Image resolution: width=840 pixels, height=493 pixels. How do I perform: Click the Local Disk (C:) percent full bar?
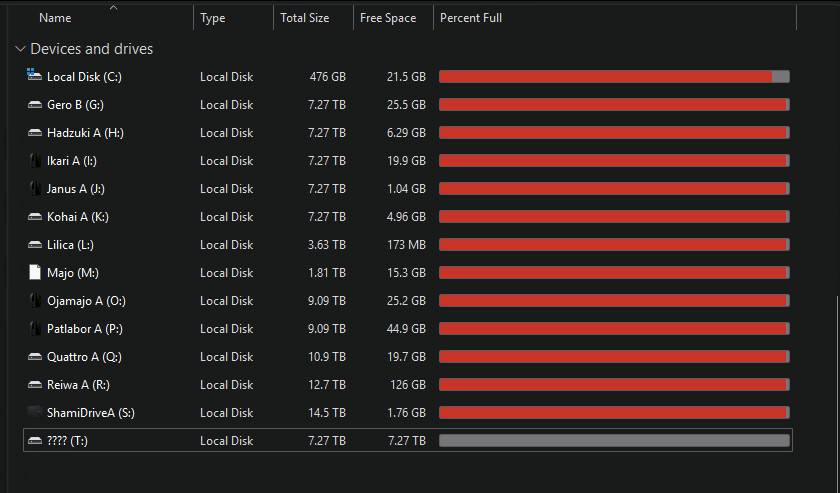(614, 77)
